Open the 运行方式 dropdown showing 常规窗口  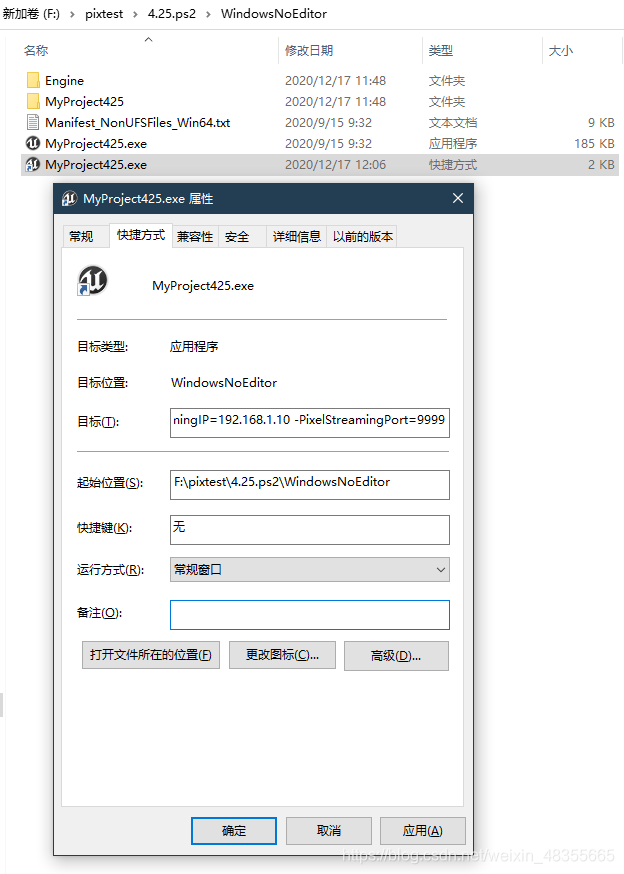point(309,570)
